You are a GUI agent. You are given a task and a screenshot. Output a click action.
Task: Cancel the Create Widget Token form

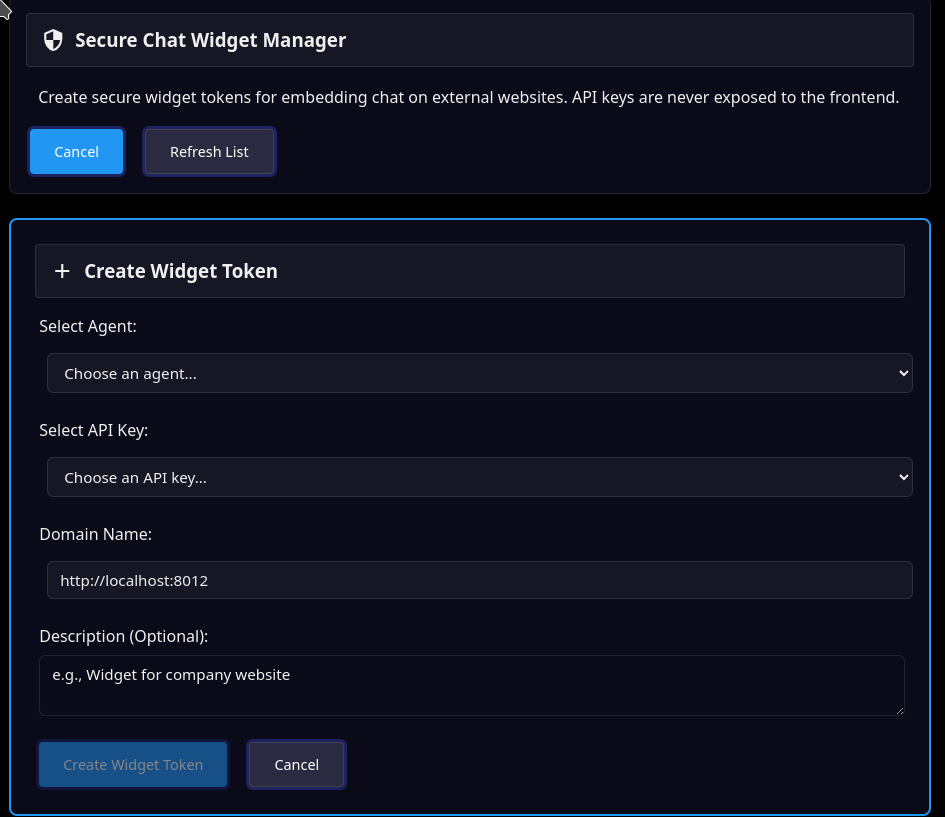[x=296, y=765]
